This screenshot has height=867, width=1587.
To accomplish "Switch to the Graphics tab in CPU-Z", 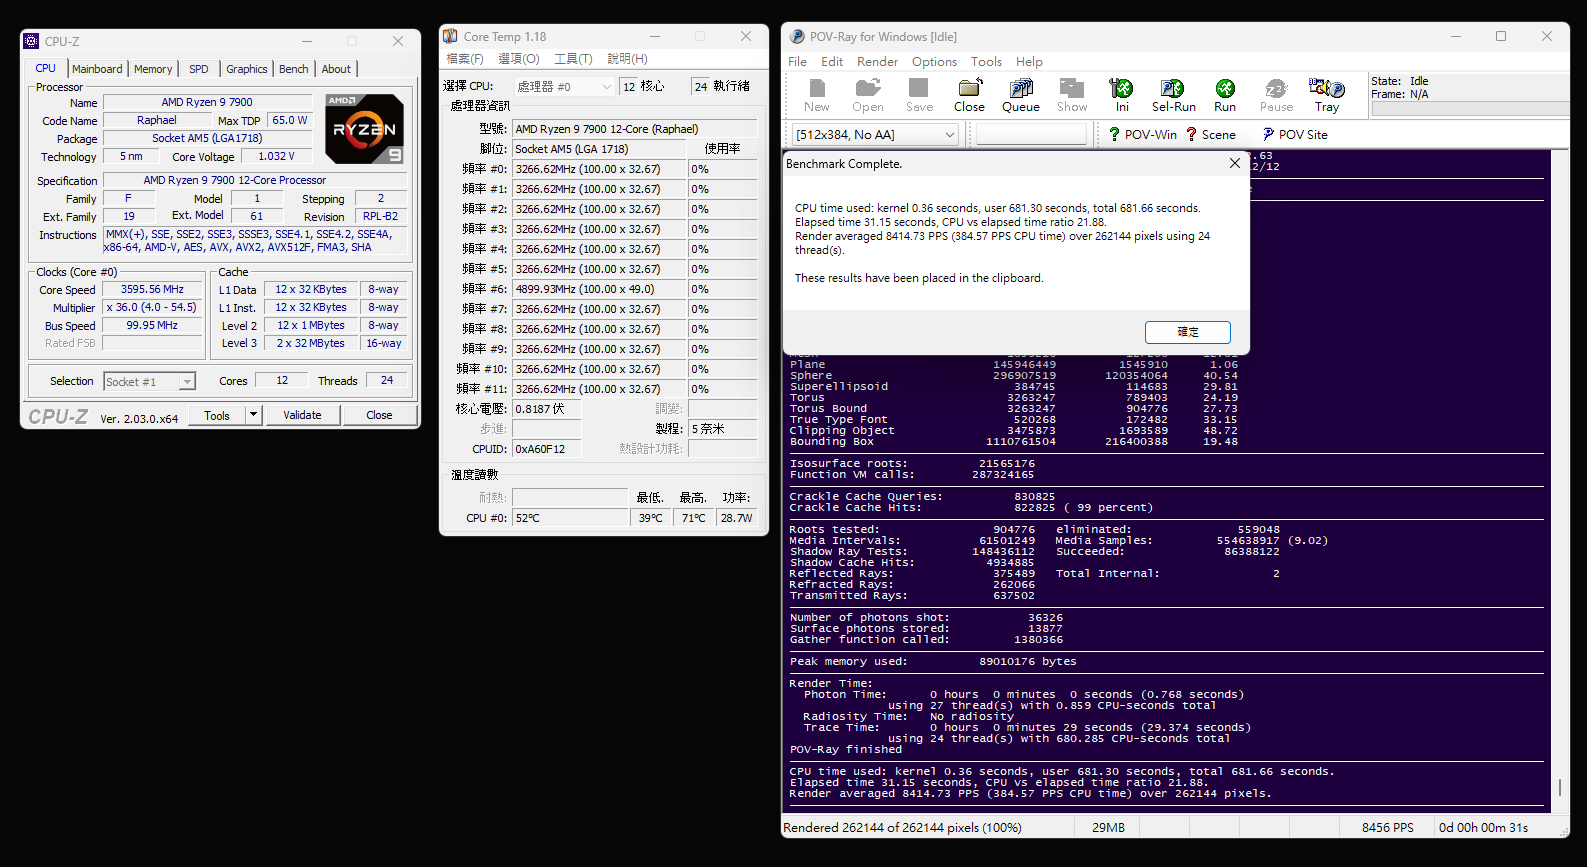I will 247,69.
